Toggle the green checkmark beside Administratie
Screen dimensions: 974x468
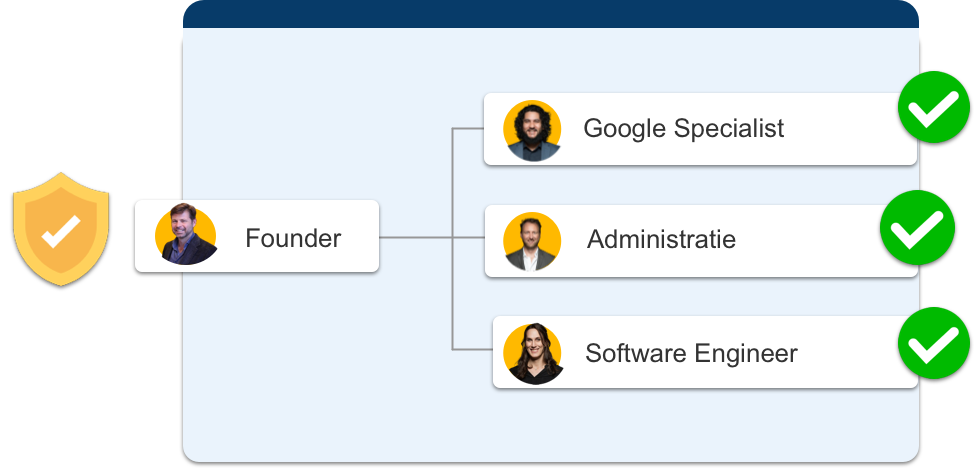point(916,227)
